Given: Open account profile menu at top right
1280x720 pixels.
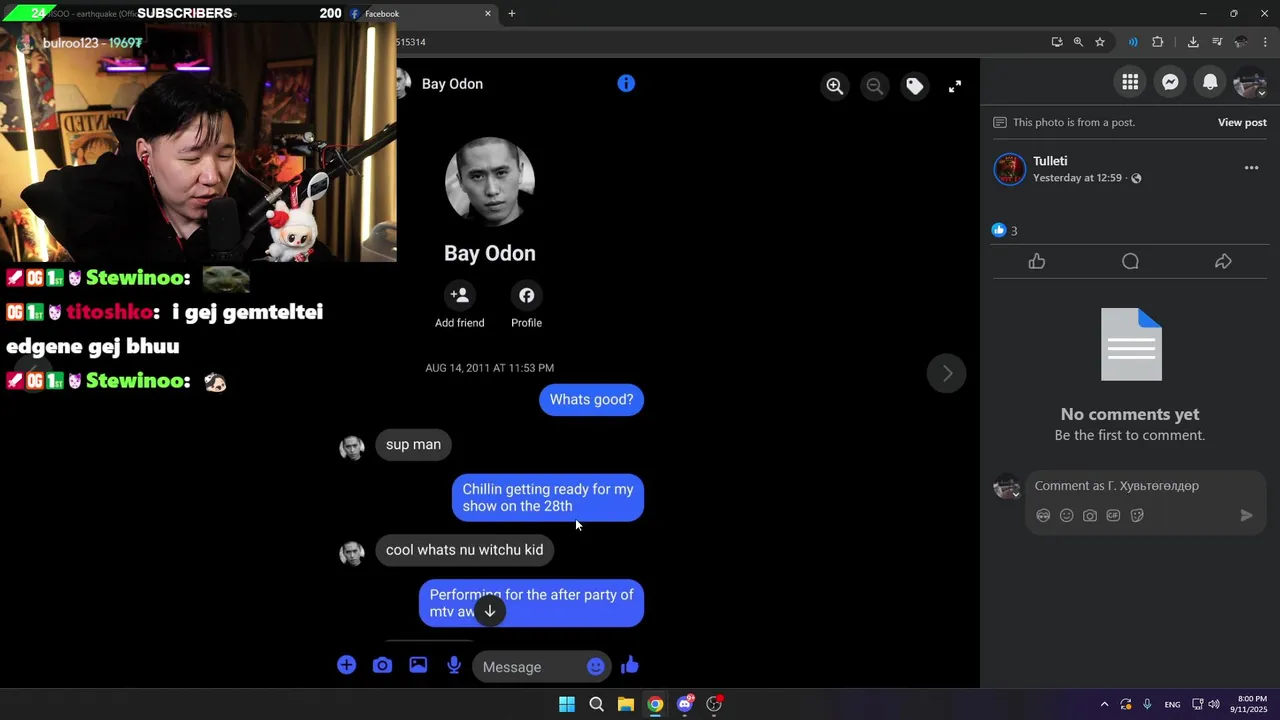Looking at the screenshot, I should (1250, 83).
